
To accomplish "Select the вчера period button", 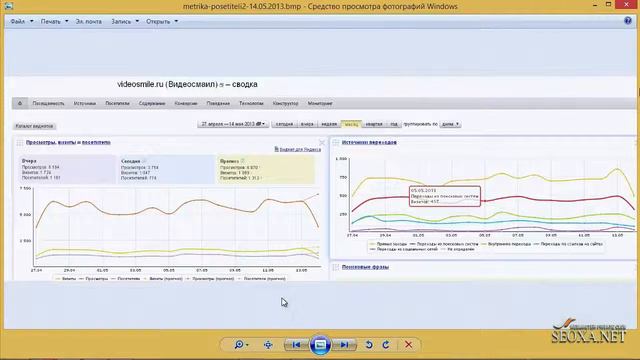I will click(307, 124).
